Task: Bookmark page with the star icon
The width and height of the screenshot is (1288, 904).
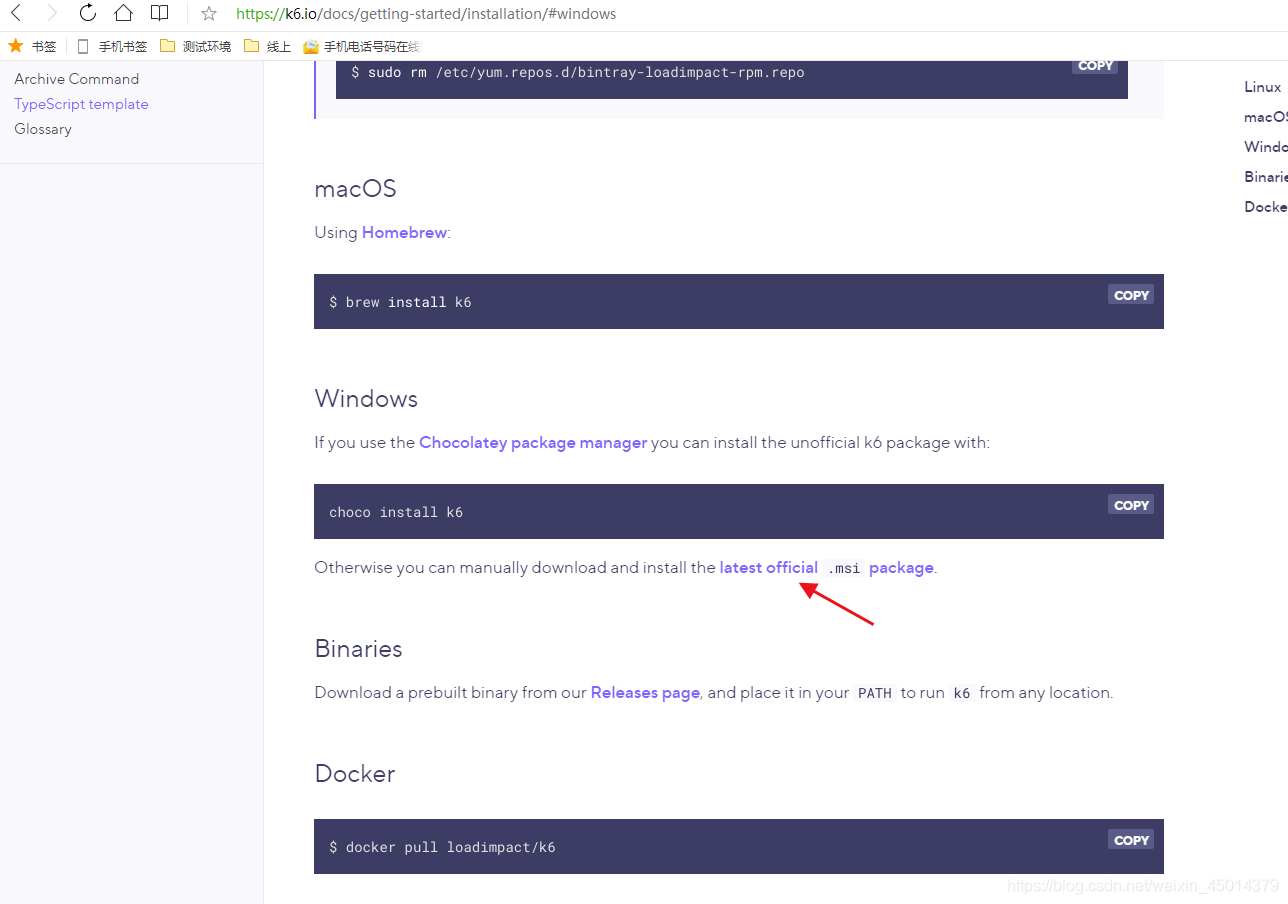Action: point(209,14)
